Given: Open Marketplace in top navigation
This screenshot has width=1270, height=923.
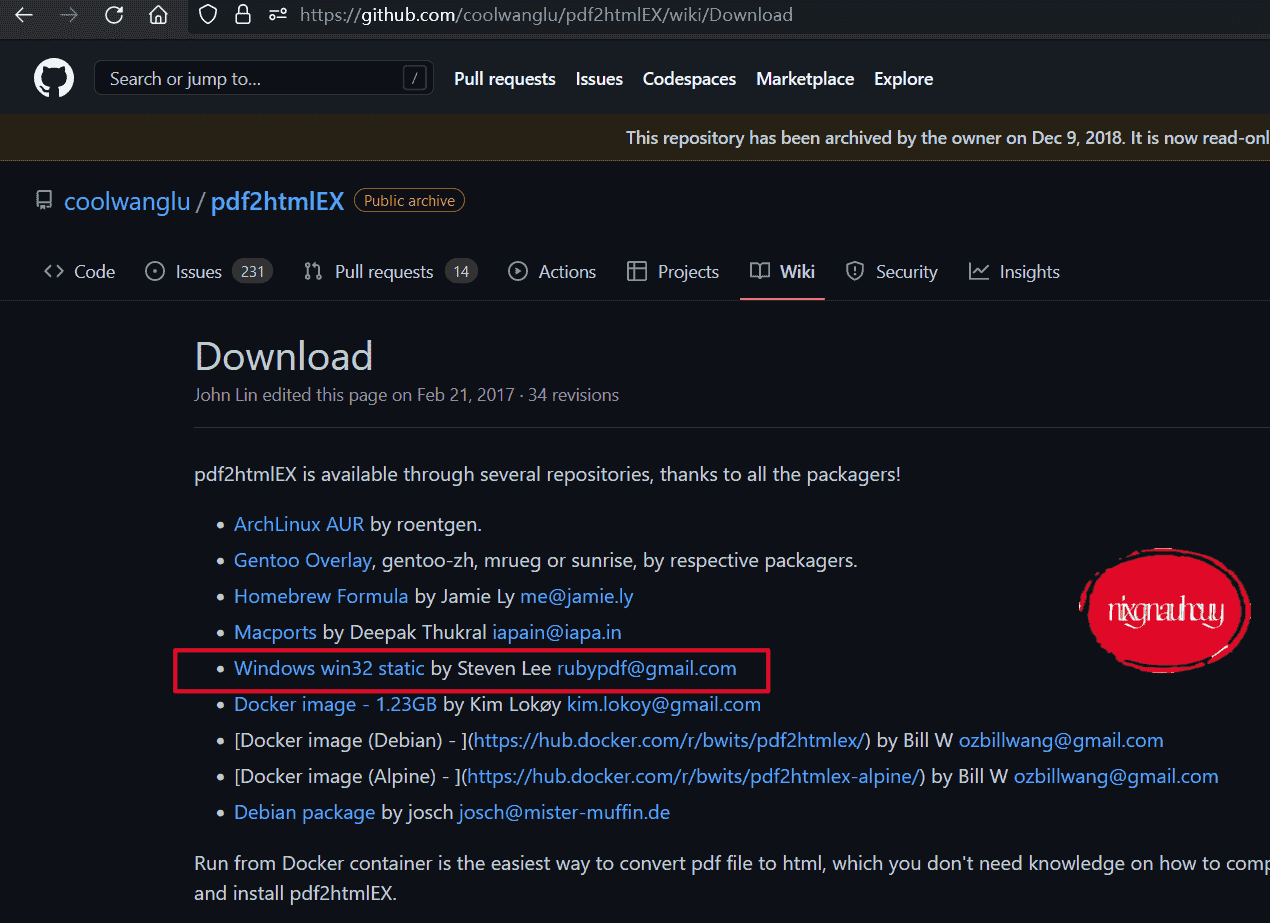Looking at the screenshot, I should point(805,79).
